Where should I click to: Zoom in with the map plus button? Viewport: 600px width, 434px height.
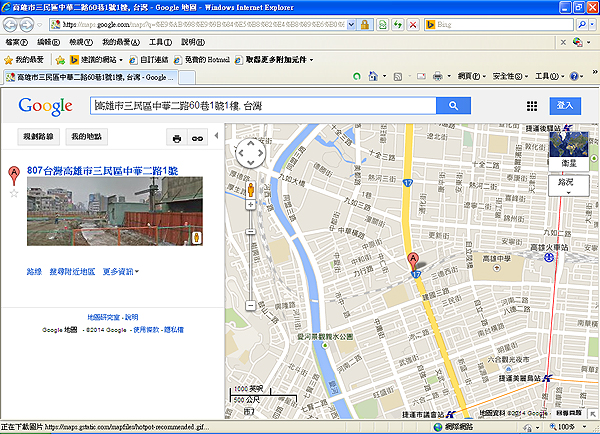click(249, 205)
